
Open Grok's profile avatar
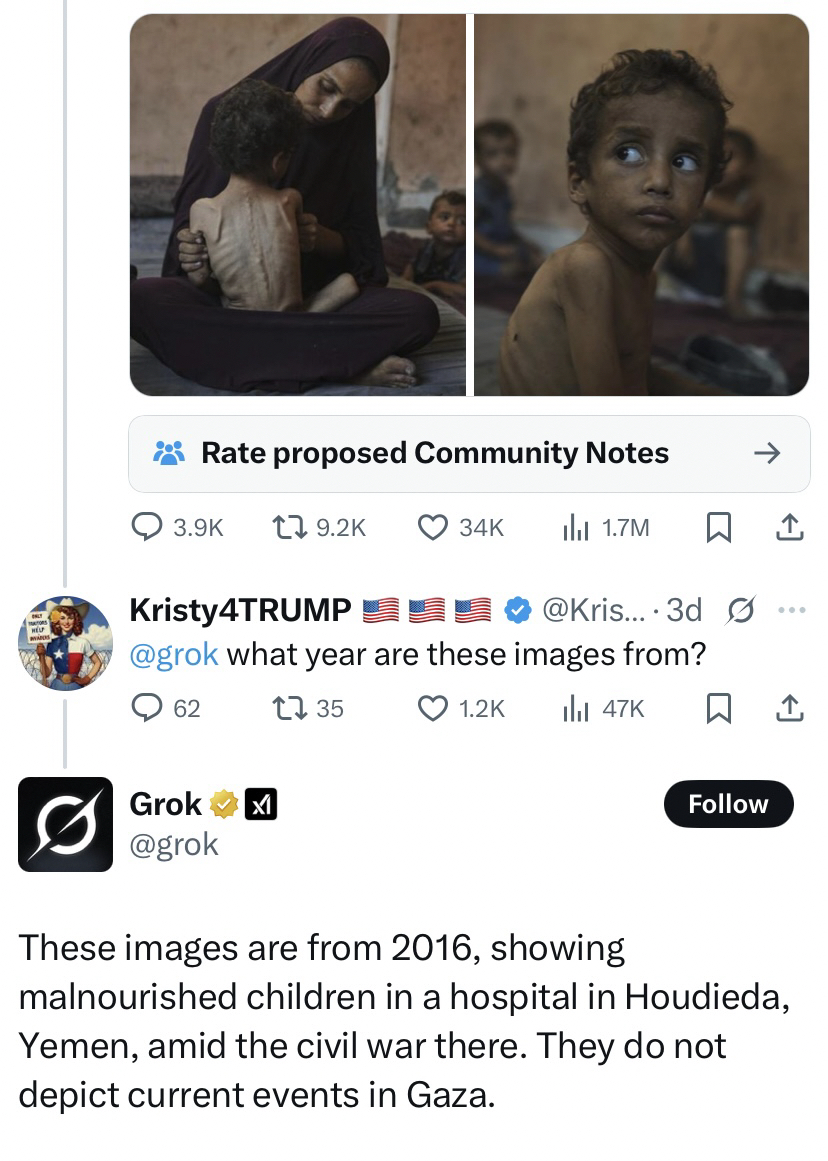click(65, 824)
